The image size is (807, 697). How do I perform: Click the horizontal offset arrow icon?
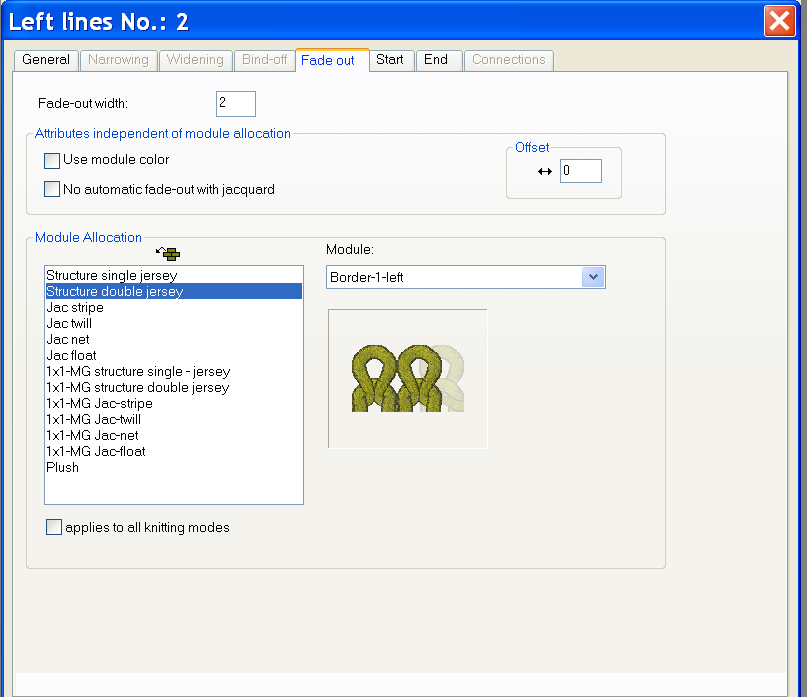point(544,172)
